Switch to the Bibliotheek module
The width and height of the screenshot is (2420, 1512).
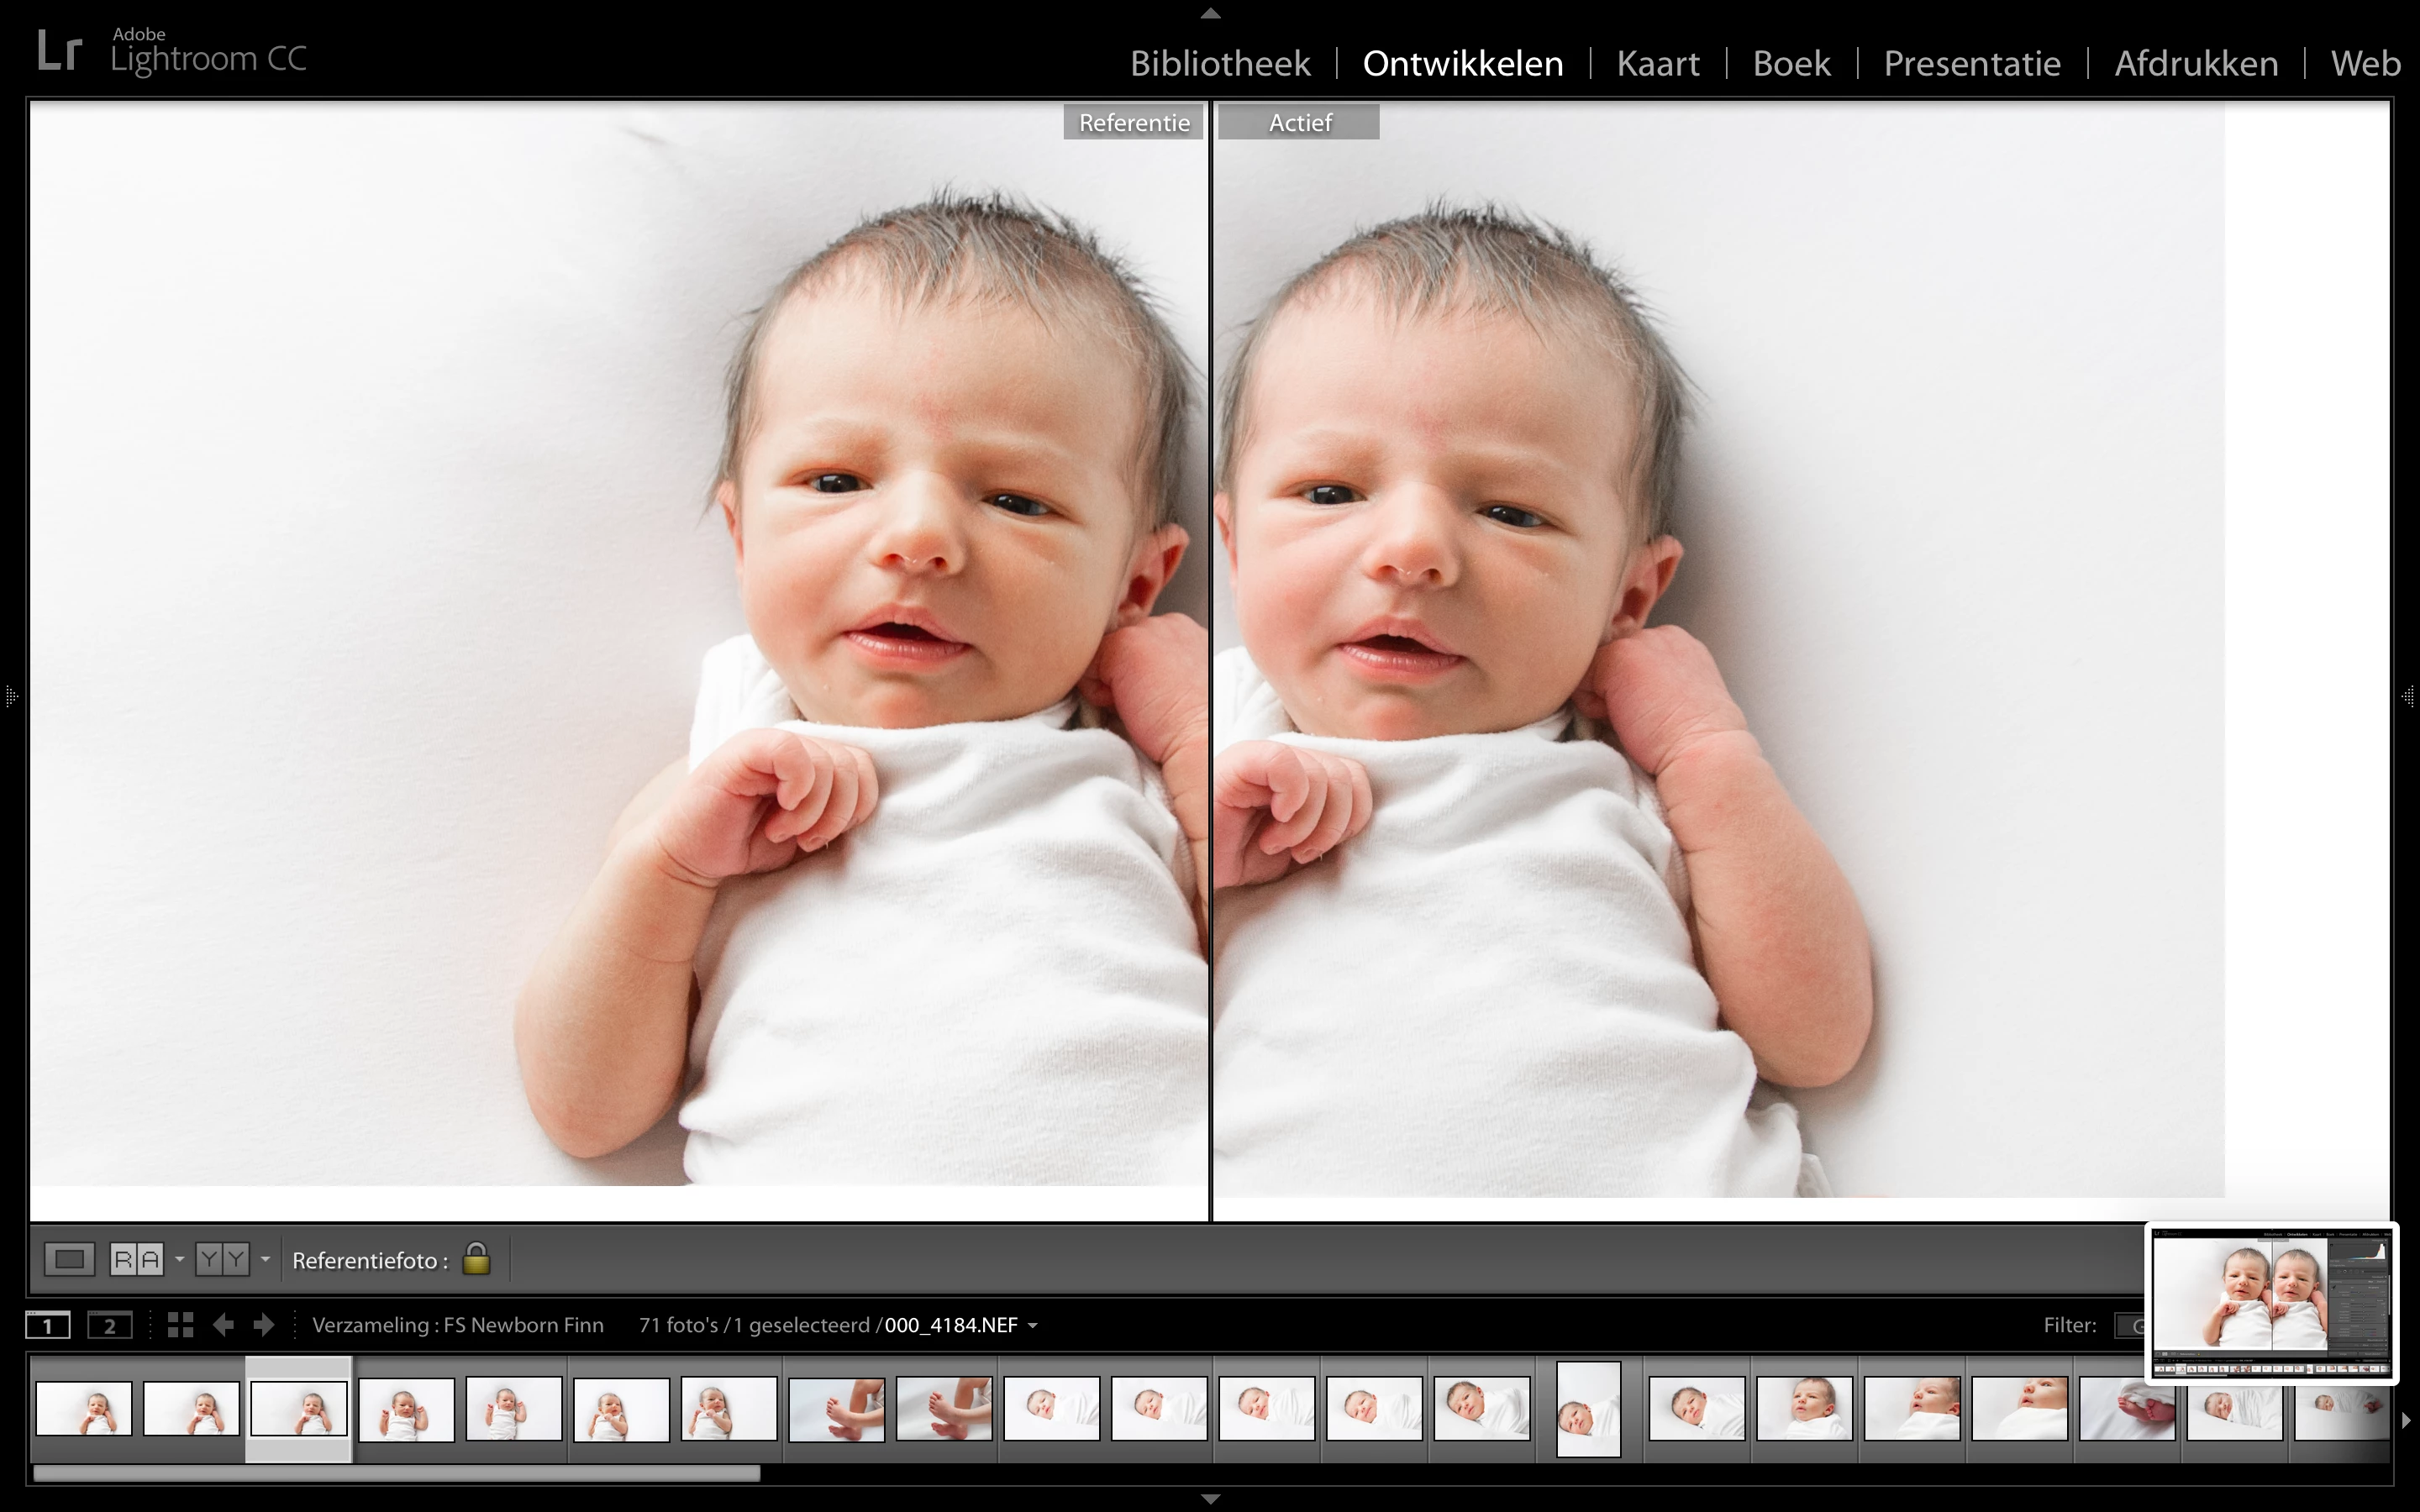[x=1219, y=64]
